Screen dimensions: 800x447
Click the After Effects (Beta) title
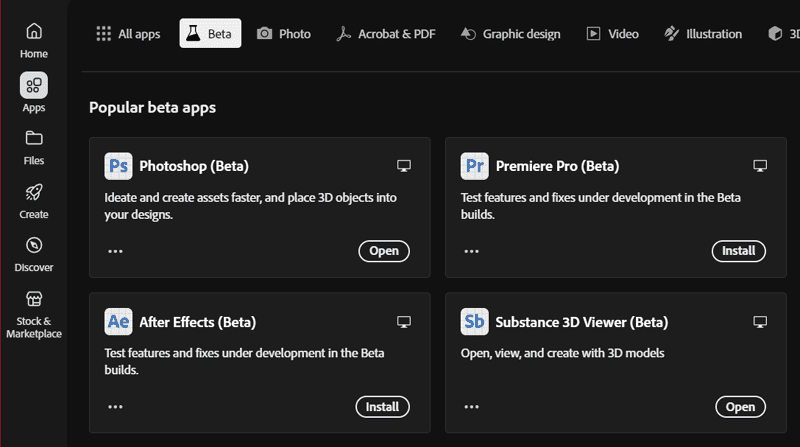[197, 322]
